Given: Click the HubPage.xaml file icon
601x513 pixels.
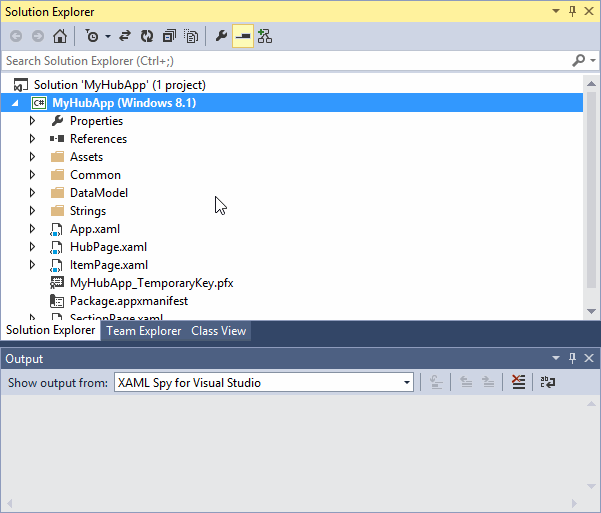Looking at the screenshot, I should pos(57,247).
